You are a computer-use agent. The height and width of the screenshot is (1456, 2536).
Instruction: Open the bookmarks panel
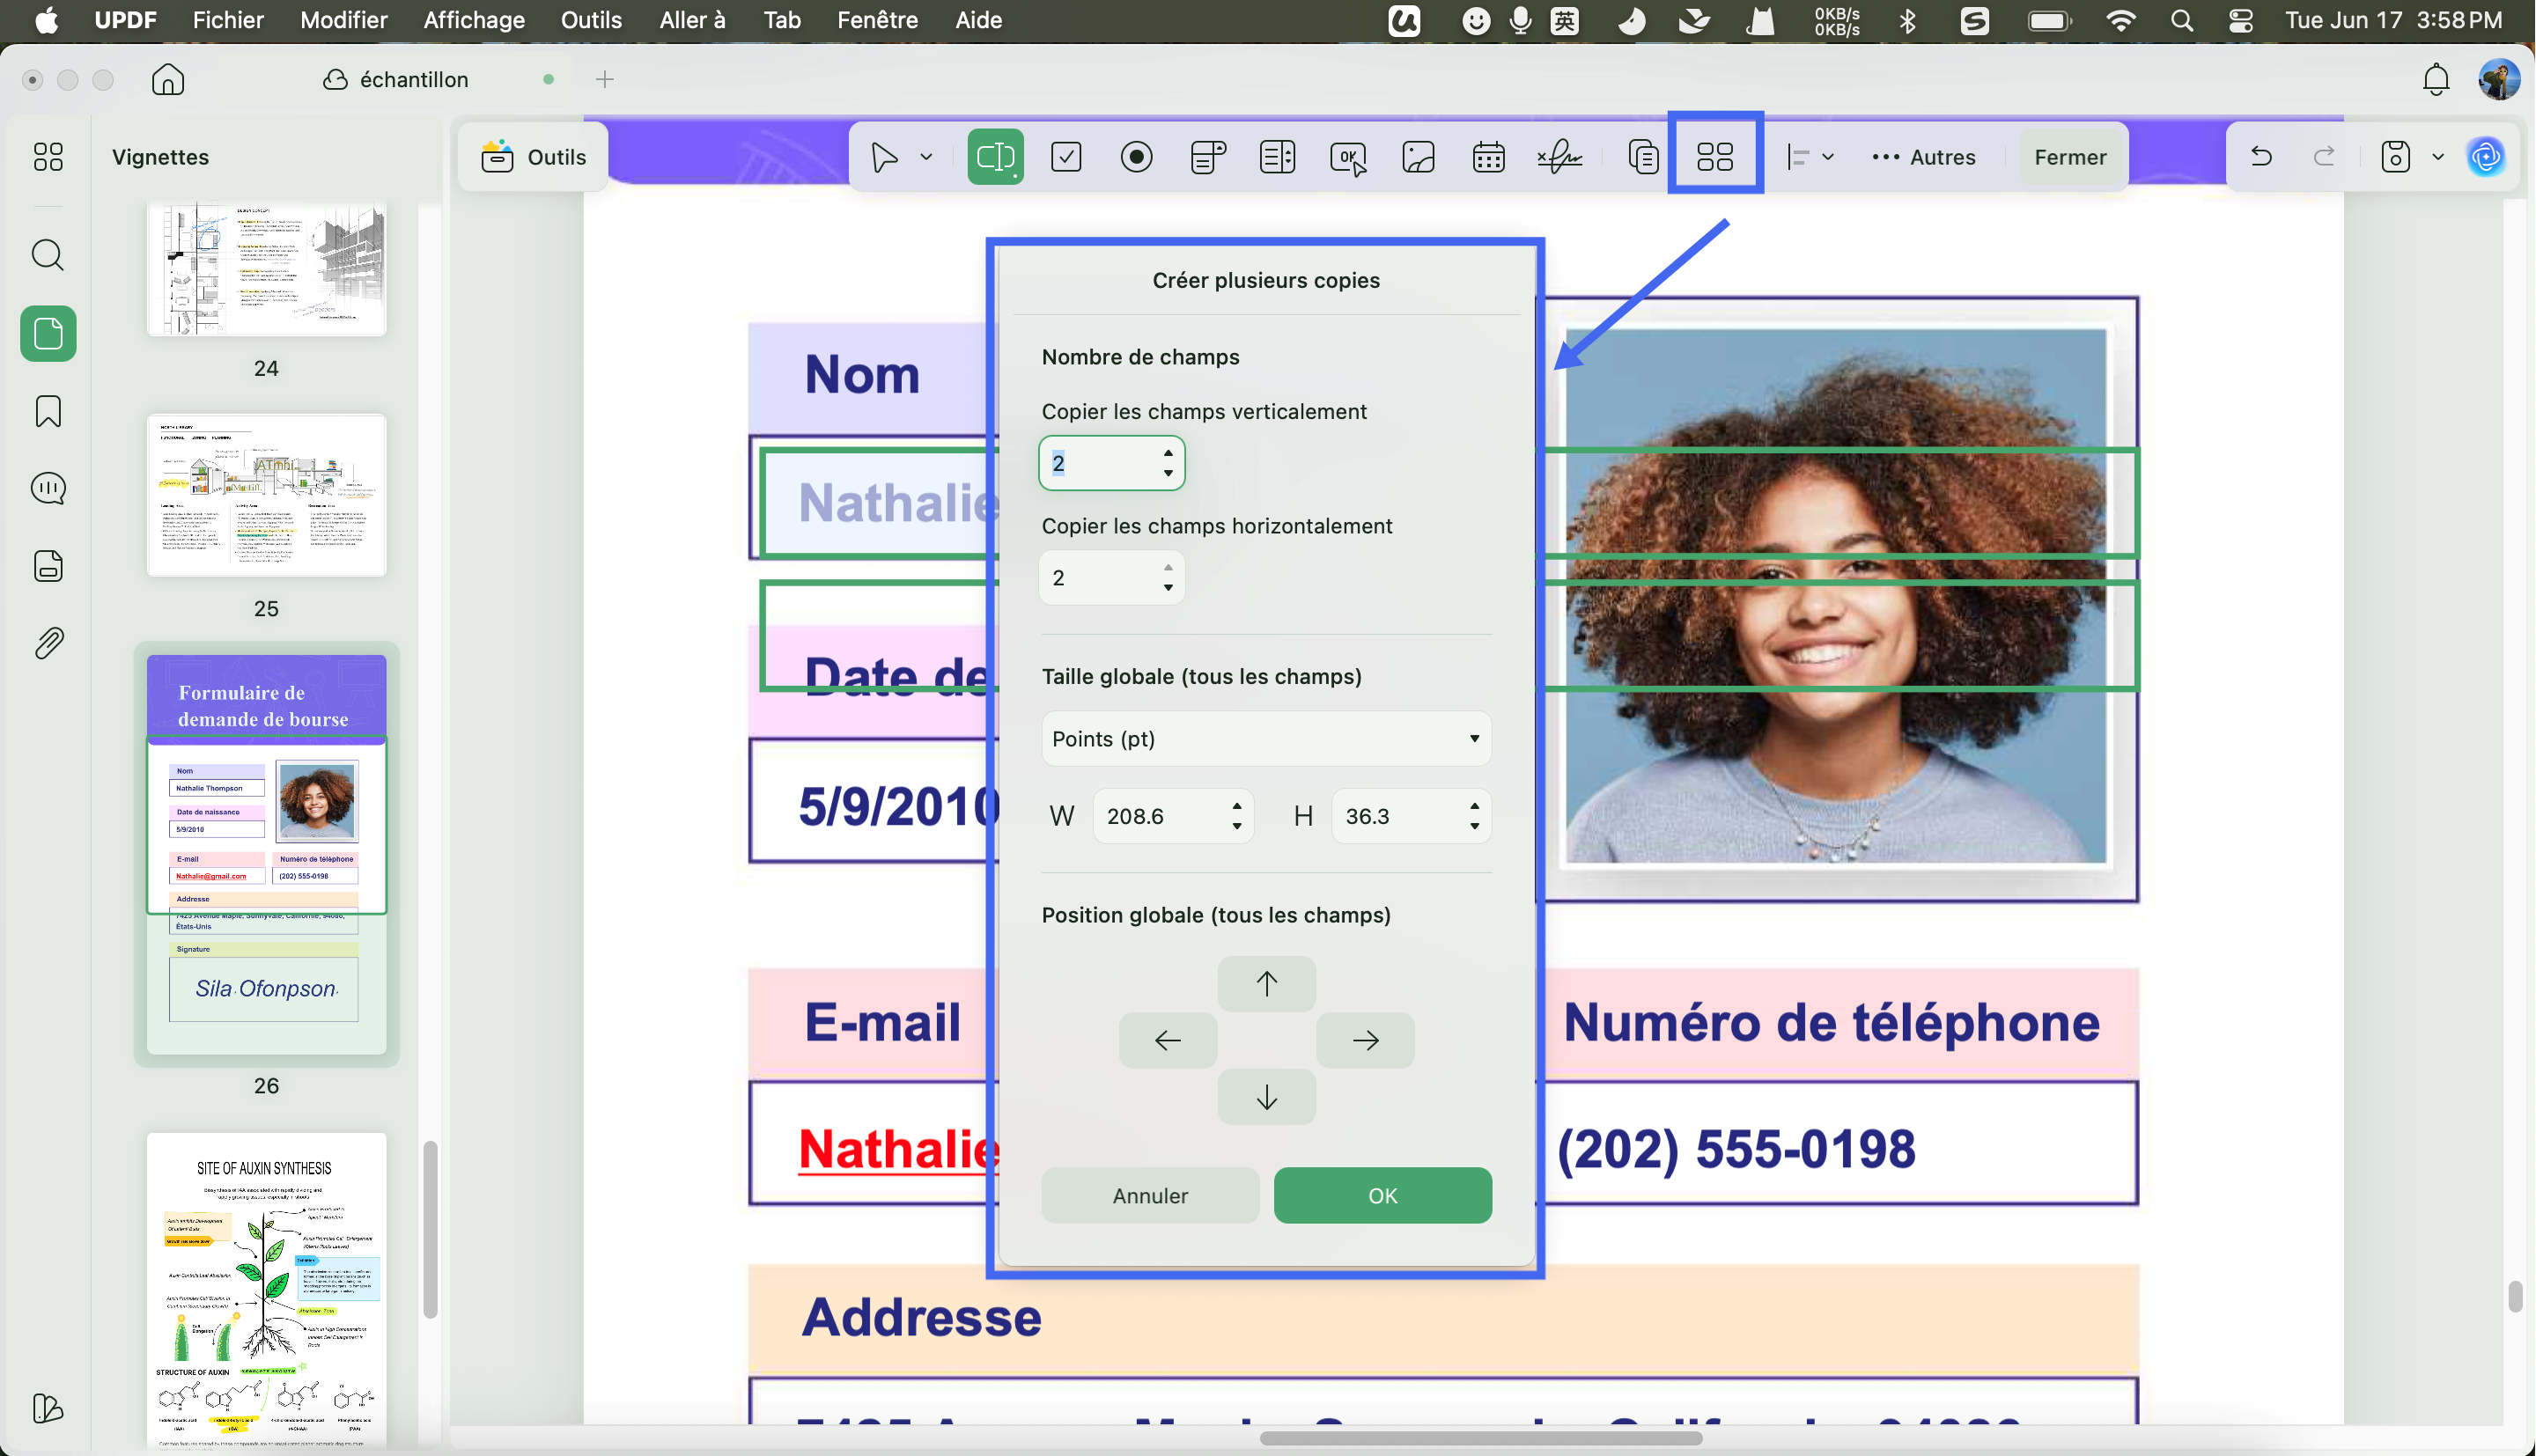pyautogui.click(x=48, y=411)
